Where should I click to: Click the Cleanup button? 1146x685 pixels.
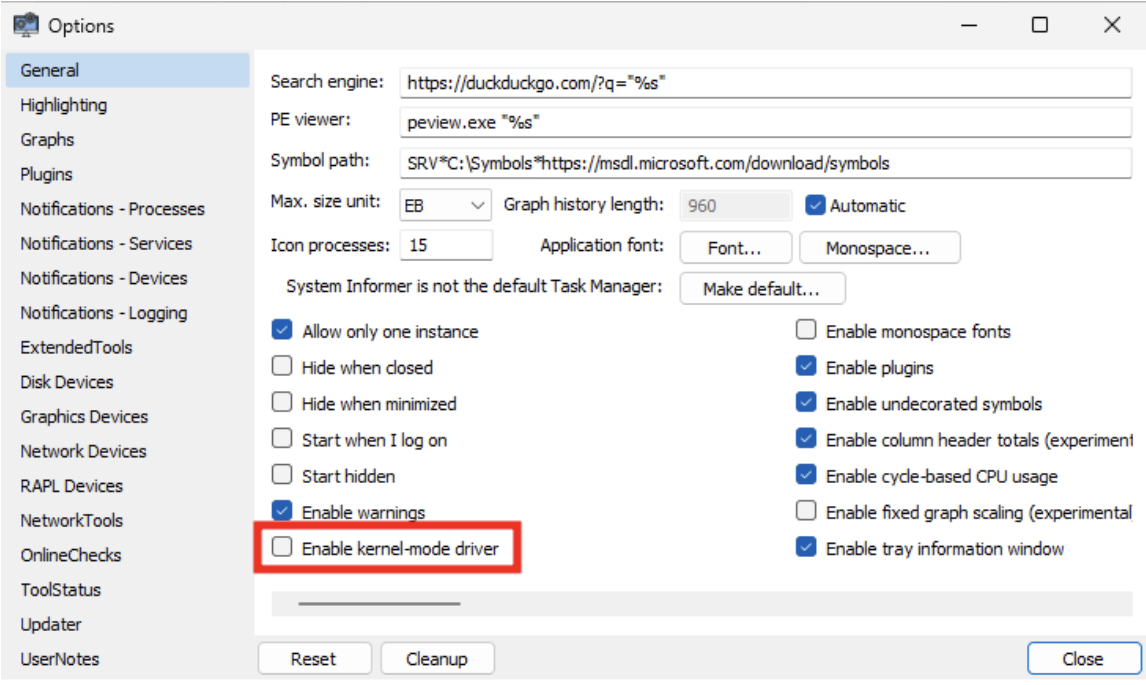pyautogui.click(x=436, y=659)
